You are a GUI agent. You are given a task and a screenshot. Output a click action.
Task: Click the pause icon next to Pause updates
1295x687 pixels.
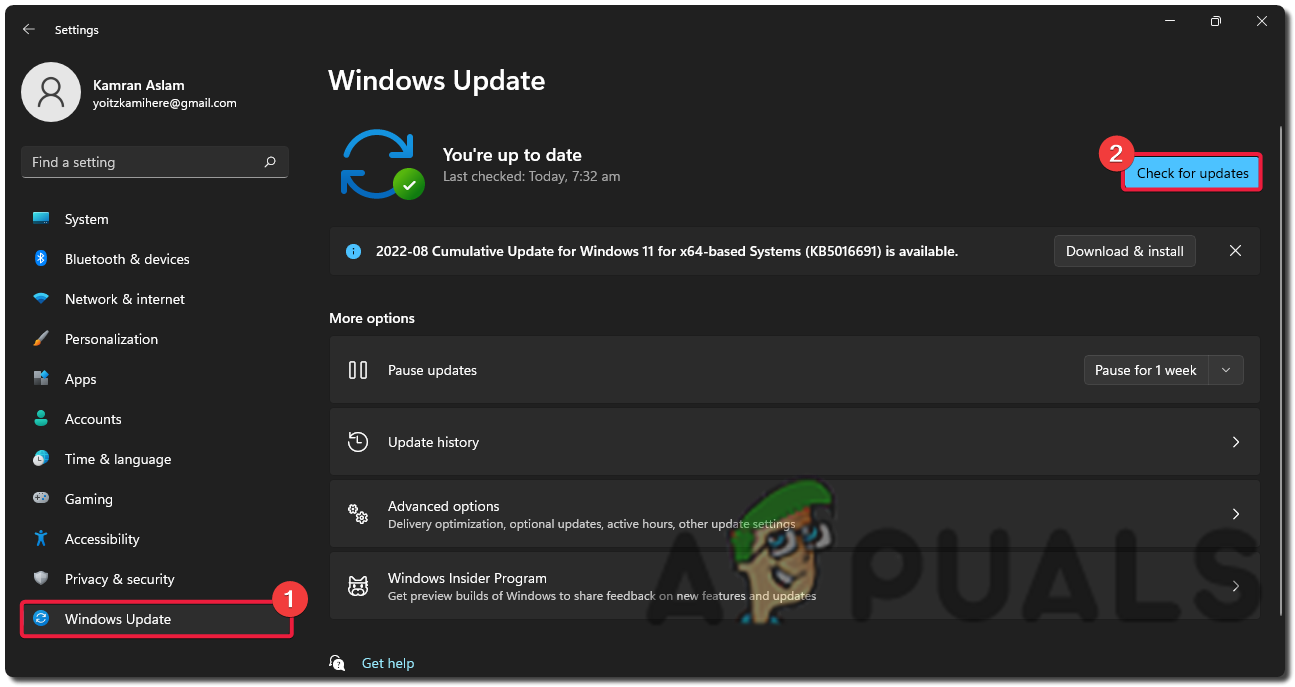pyautogui.click(x=358, y=370)
